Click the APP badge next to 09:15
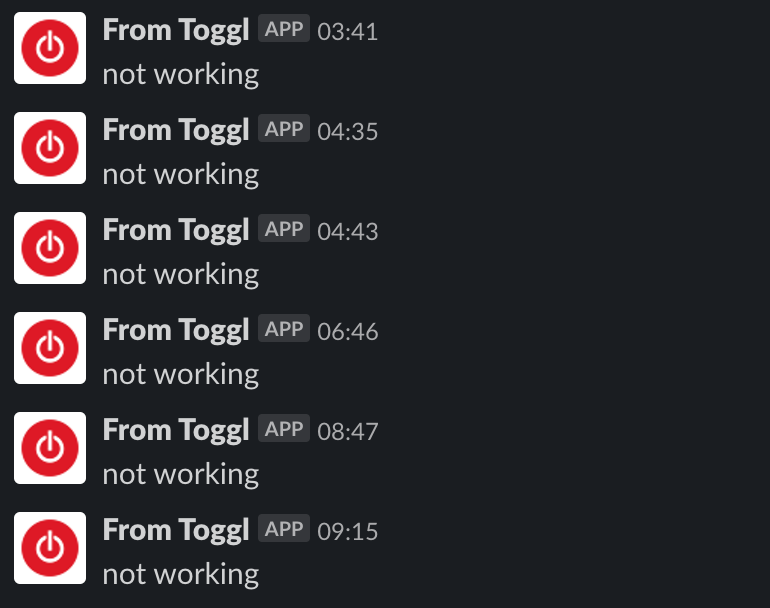 (x=284, y=529)
